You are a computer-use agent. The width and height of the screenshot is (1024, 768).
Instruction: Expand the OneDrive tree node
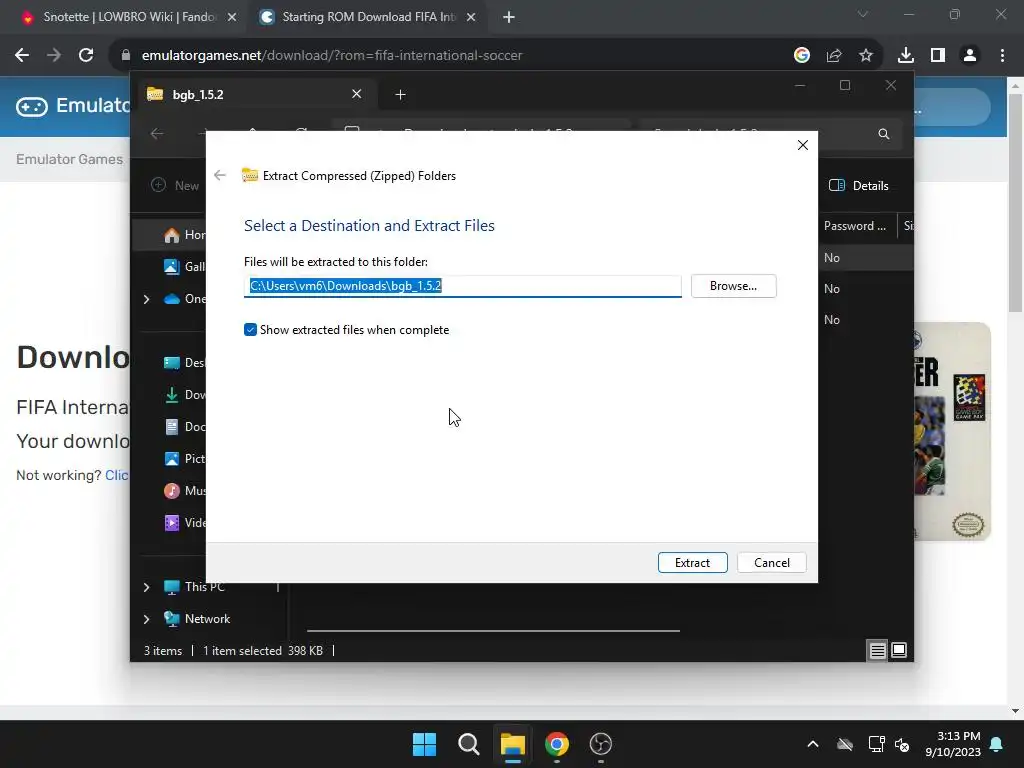[x=146, y=299]
